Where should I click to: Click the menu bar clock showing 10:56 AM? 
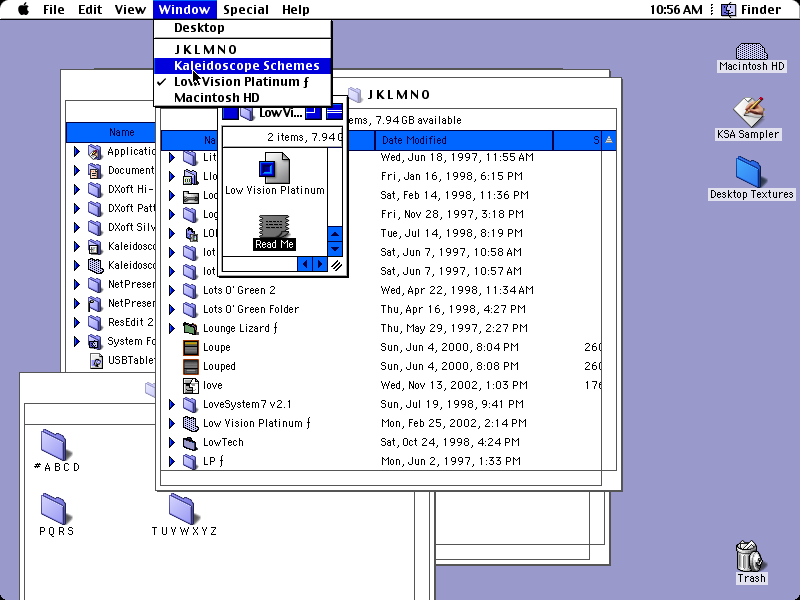tap(676, 9)
